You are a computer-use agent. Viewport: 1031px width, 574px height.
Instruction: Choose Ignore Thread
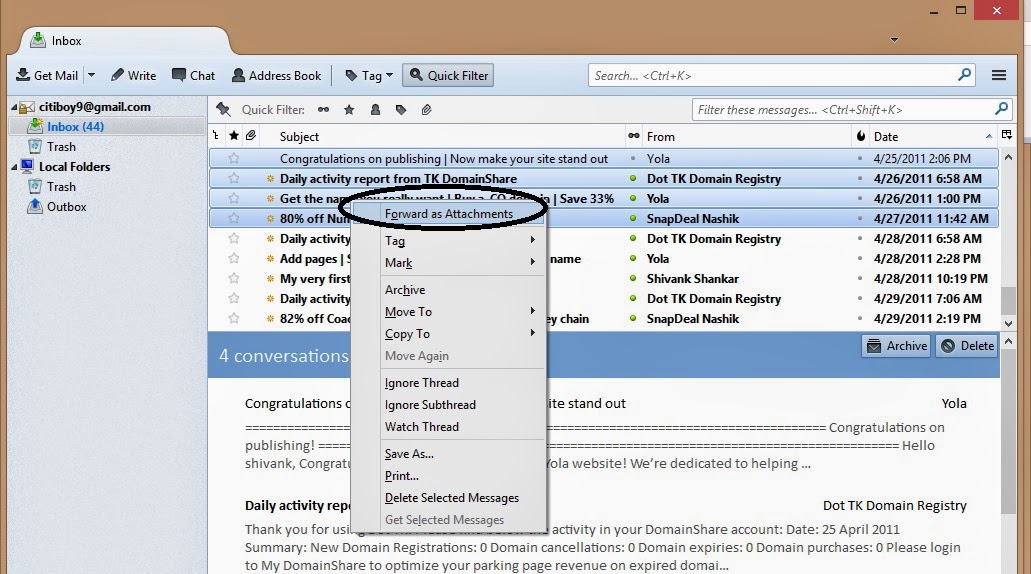point(448,383)
